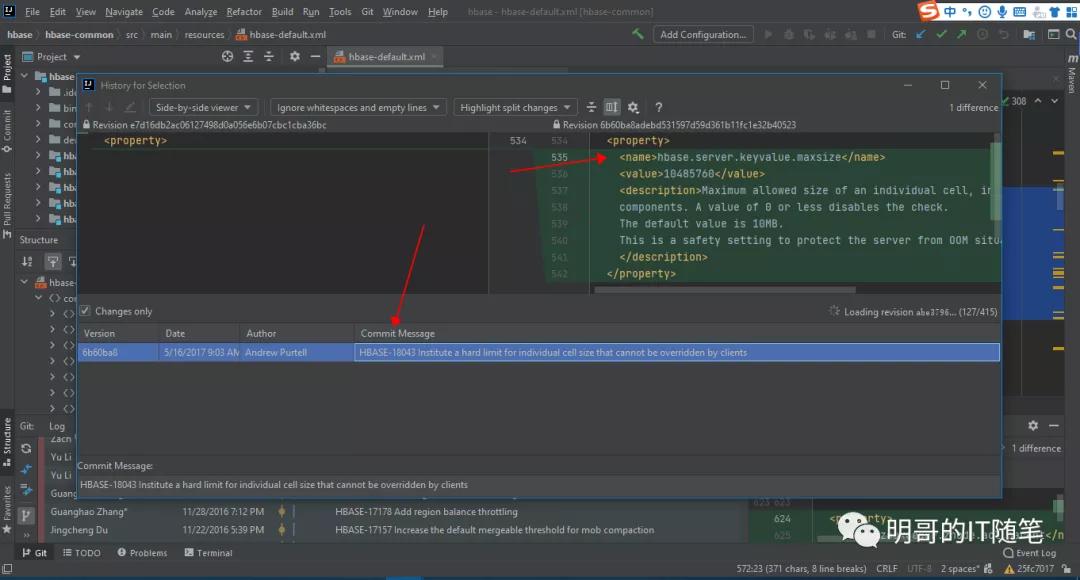Image resolution: width=1080 pixels, height=580 pixels.
Task: Collapse the hbase root project node
Action: tap(25, 76)
